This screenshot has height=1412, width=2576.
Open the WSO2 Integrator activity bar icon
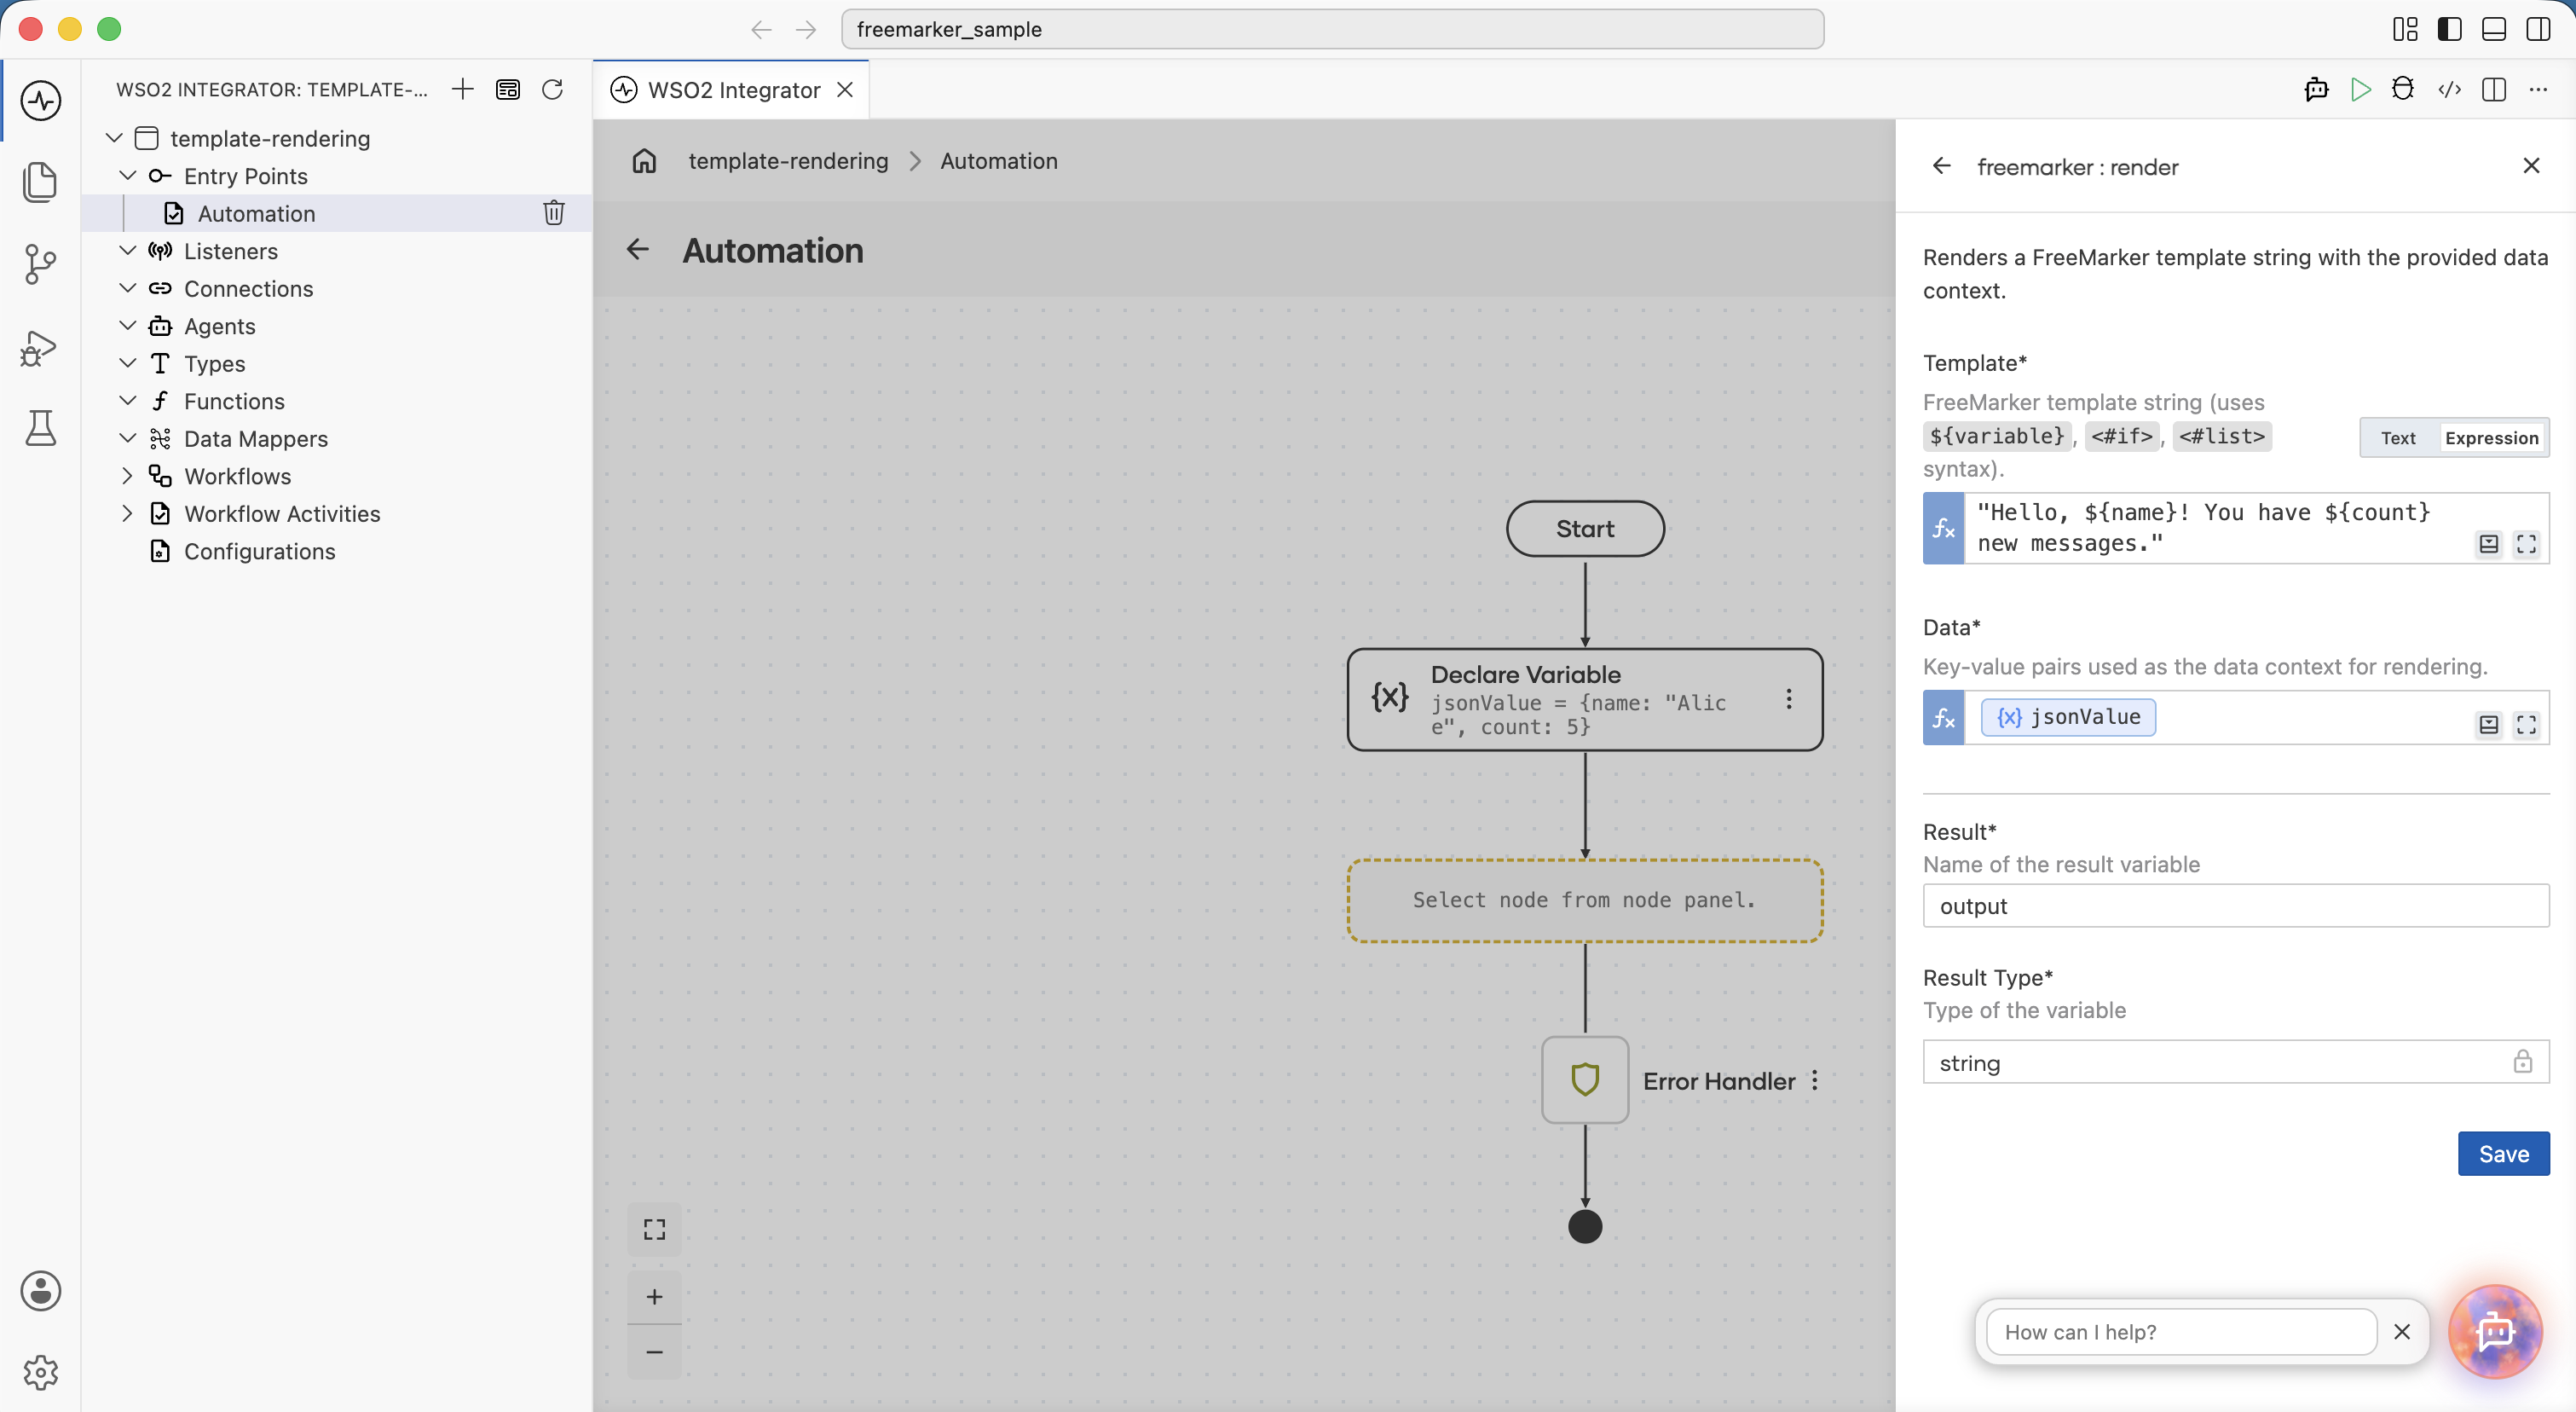(40, 100)
